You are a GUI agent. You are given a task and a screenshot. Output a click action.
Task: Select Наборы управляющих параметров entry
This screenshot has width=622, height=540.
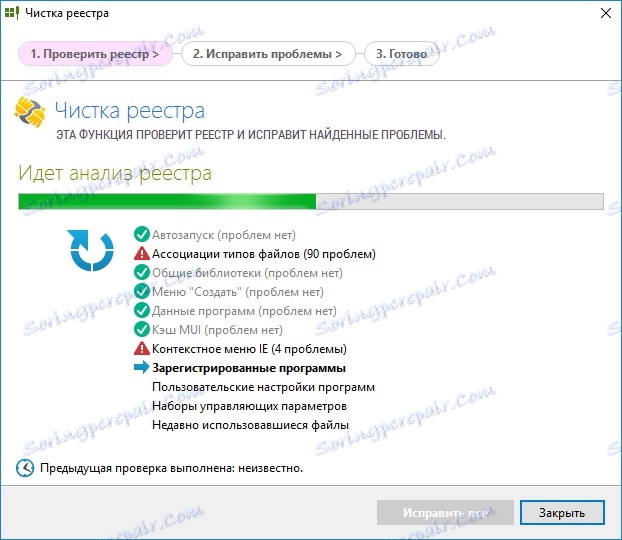(x=249, y=406)
